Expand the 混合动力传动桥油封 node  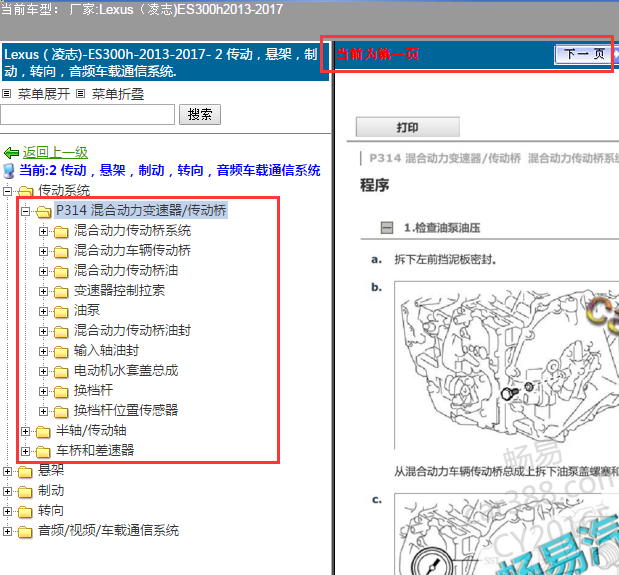coord(43,332)
